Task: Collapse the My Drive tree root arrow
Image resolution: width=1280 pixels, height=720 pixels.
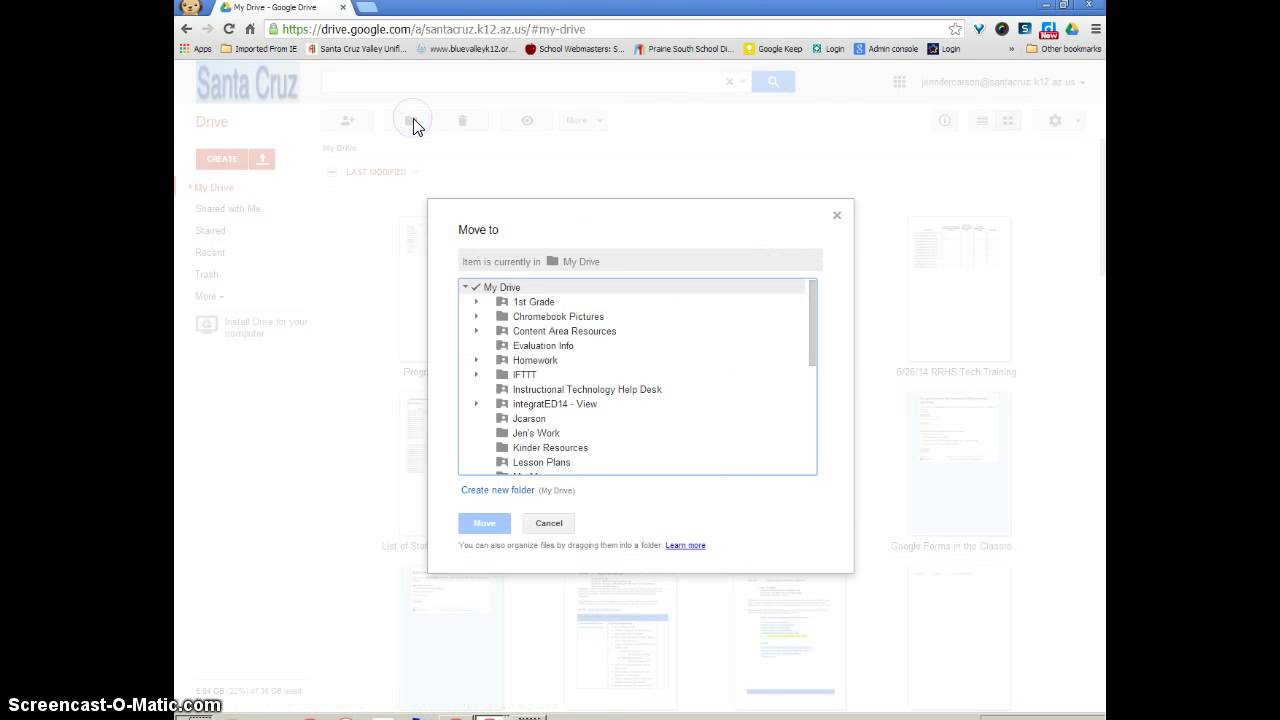Action: point(465,287)
